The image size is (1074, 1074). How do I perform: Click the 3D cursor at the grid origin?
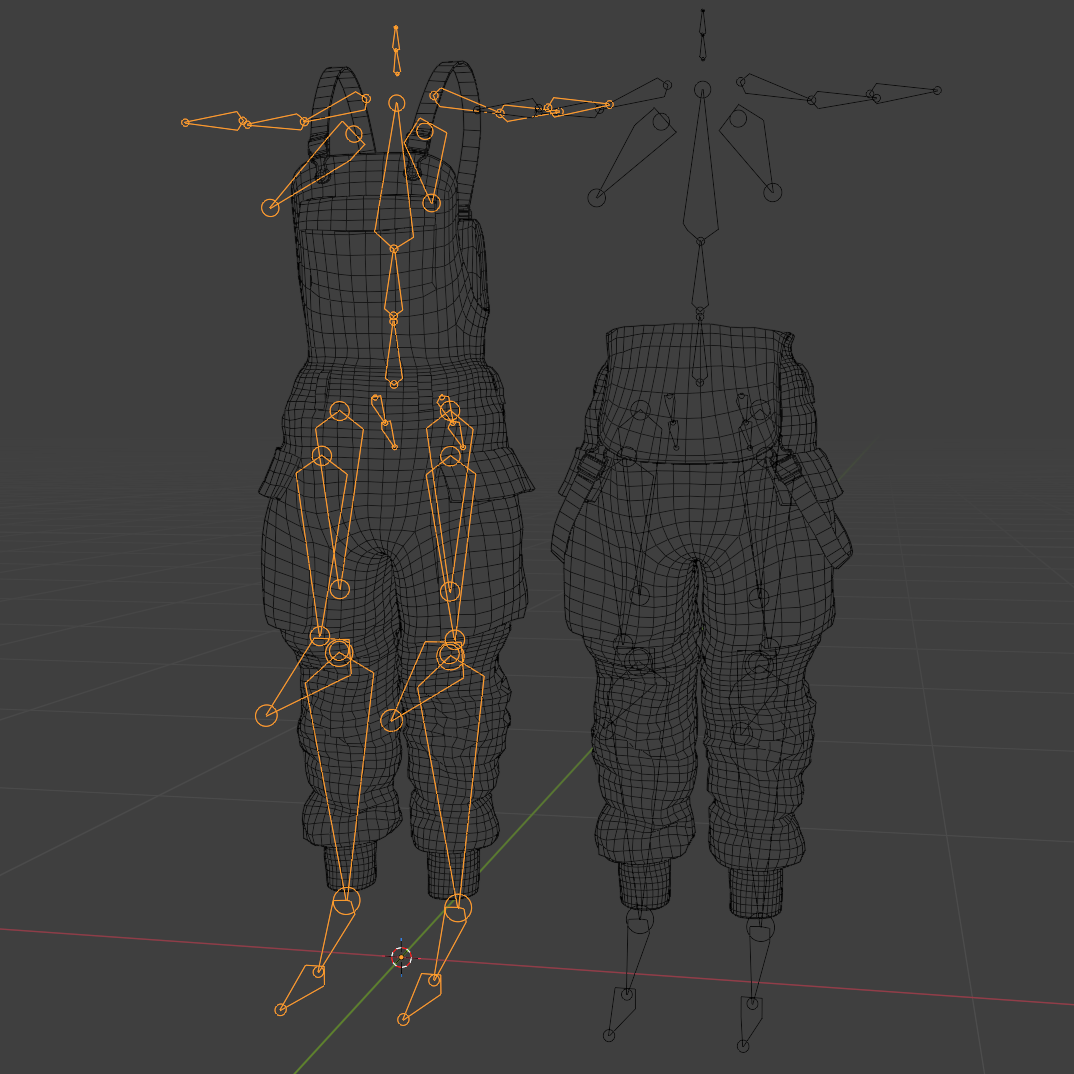click(x=401, y=957)
